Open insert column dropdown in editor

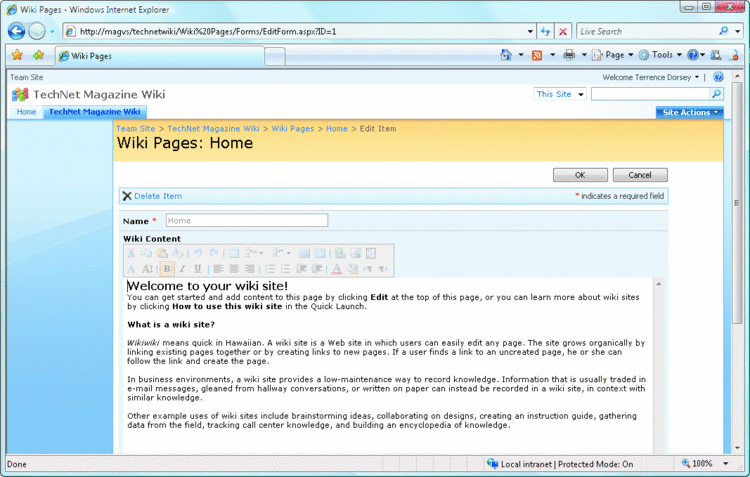pos(282,253)
